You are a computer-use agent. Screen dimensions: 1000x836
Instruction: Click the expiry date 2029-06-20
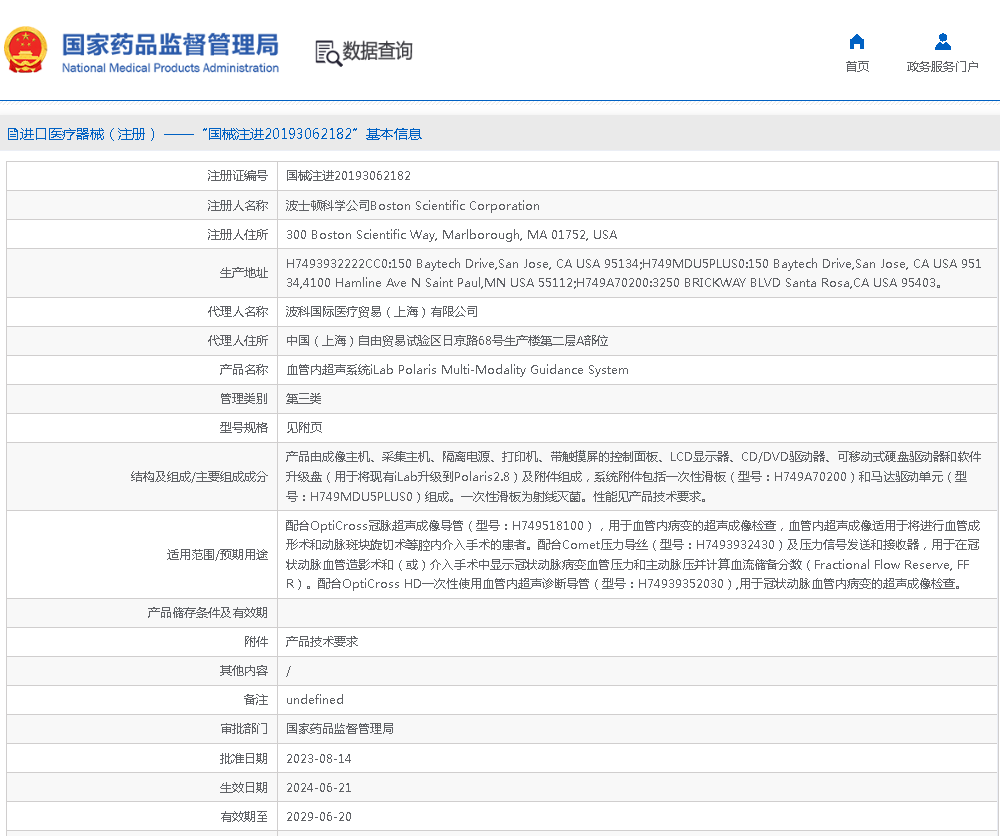tap(319, 817)
